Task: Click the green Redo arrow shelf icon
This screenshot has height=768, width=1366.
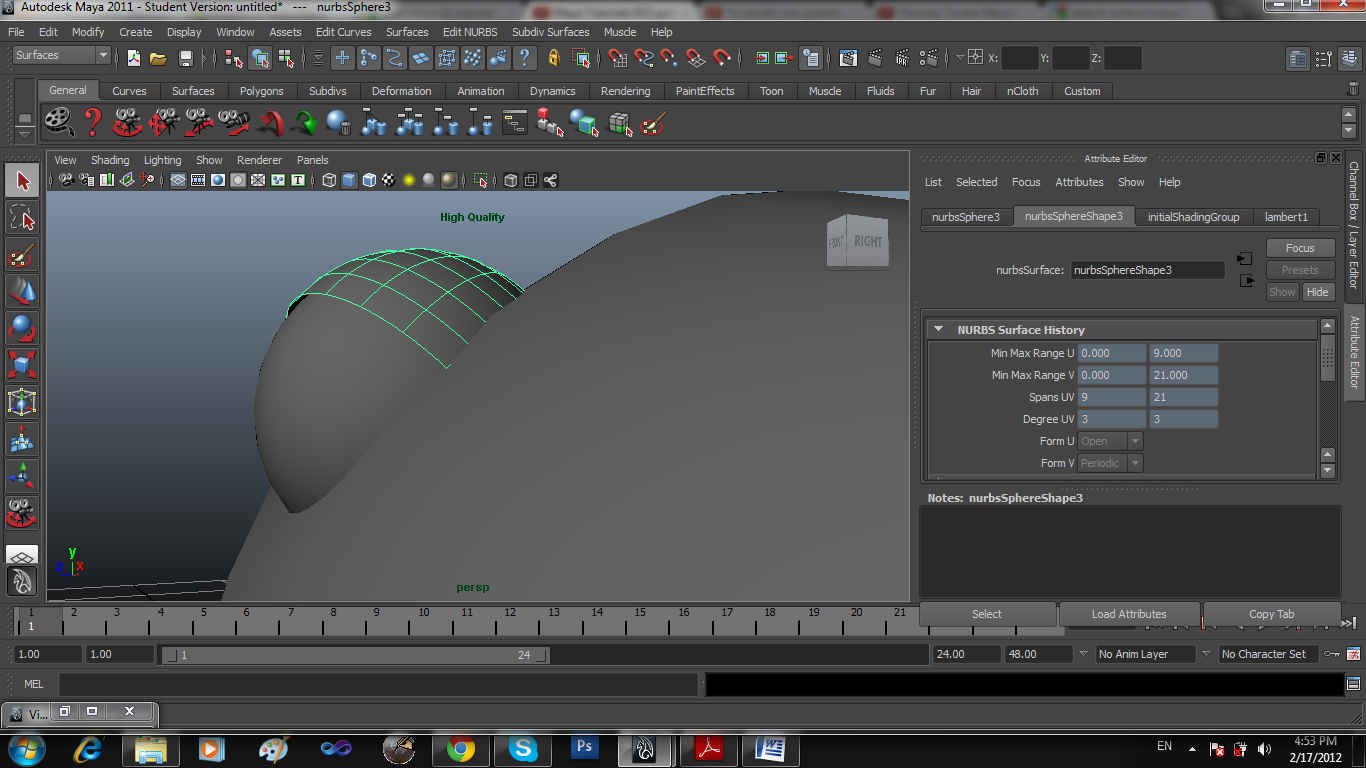Action: point(305,123)
